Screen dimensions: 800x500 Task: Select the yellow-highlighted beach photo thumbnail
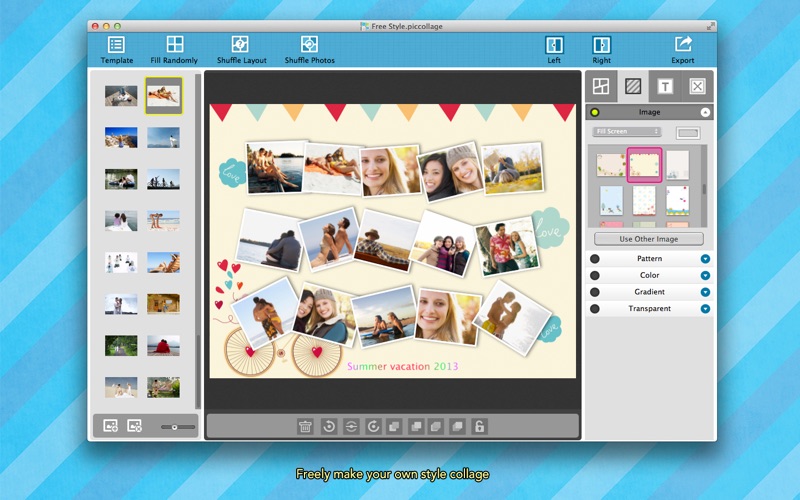[163, 96]
